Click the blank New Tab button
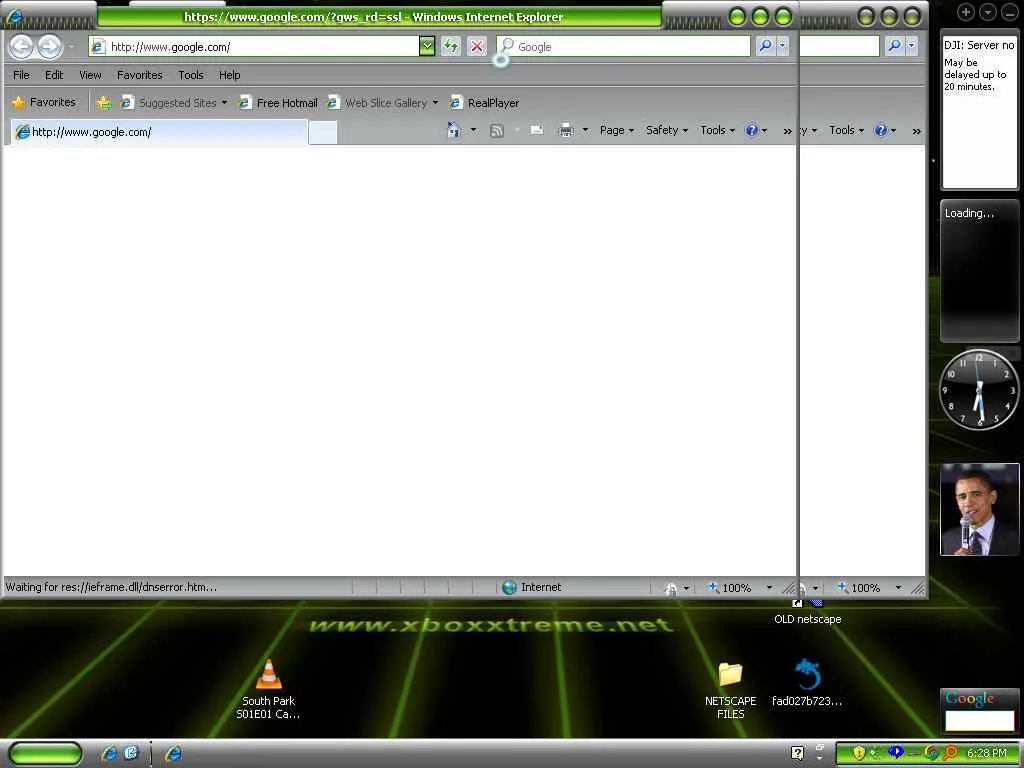Screen dimensions: 1024x768 (x=323, y=133)
